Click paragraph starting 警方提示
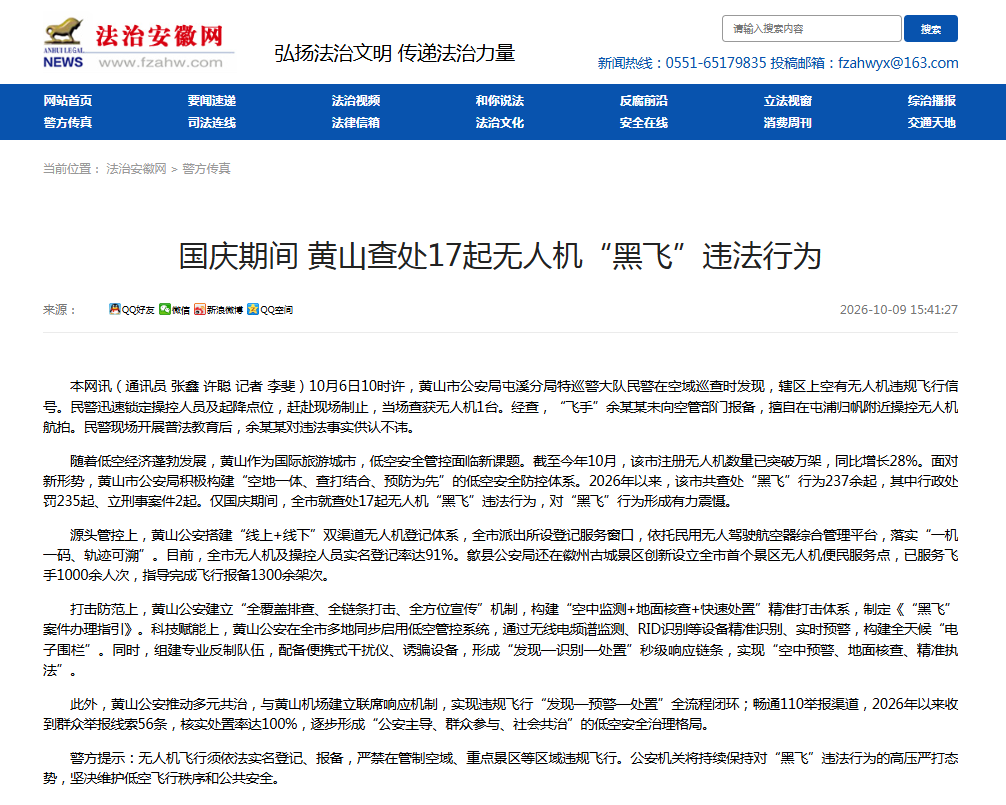The height and width of the screenshot is (805, 1006). 500,768
